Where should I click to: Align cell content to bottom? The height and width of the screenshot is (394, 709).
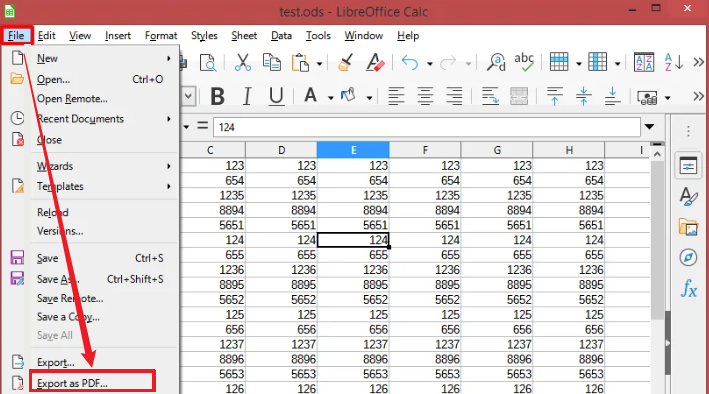point(612,96)
